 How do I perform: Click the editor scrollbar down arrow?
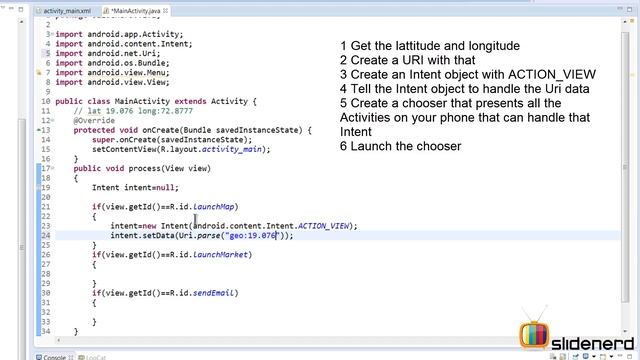click(x=625, y=331)
